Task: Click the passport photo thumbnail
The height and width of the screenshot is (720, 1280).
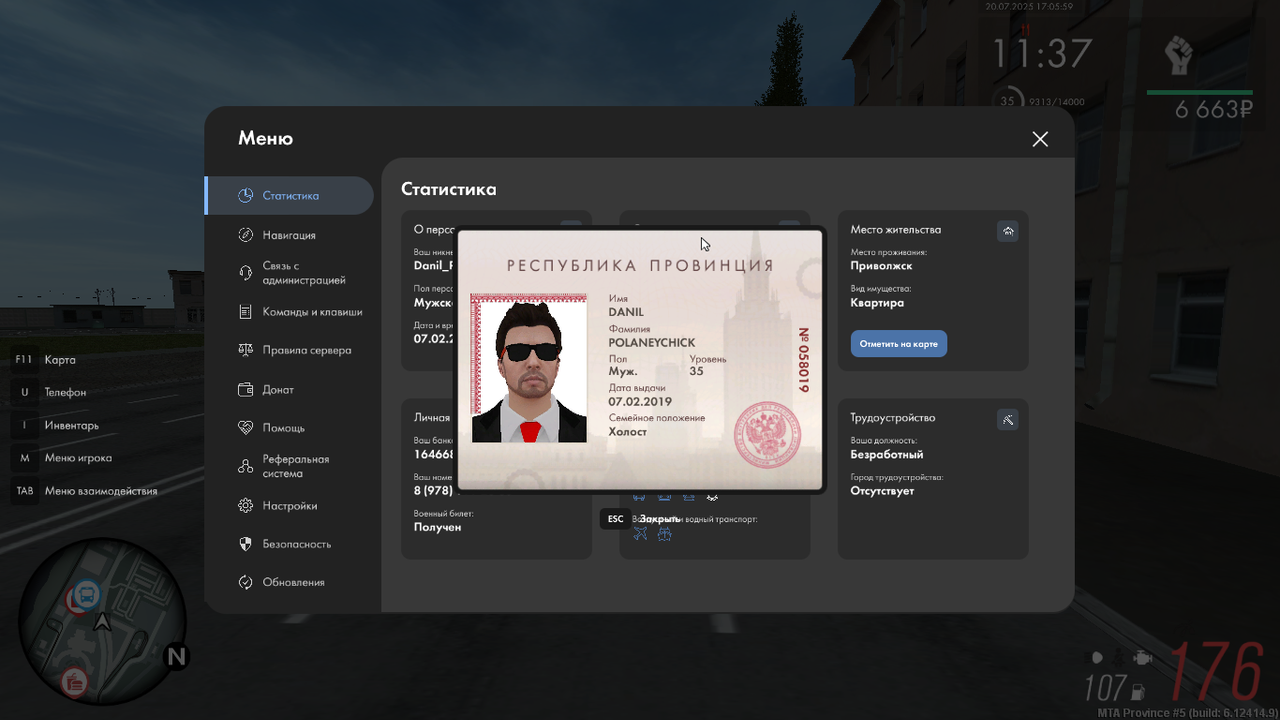Action: (x=529, y=368)
